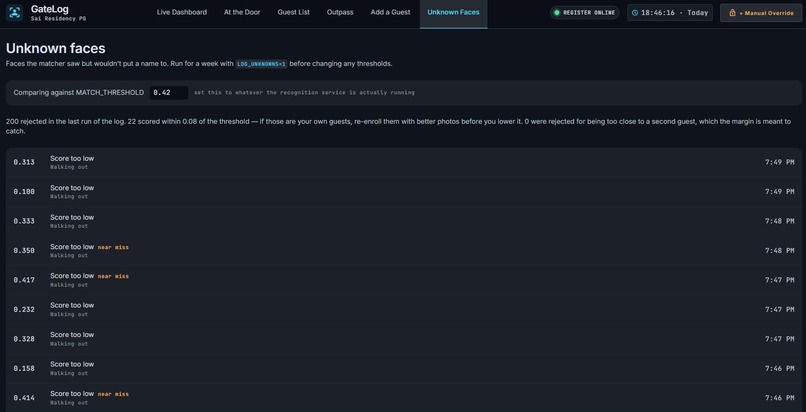Click the Register Online status pill
The image size is (806, 412).
tap(584, 13)
